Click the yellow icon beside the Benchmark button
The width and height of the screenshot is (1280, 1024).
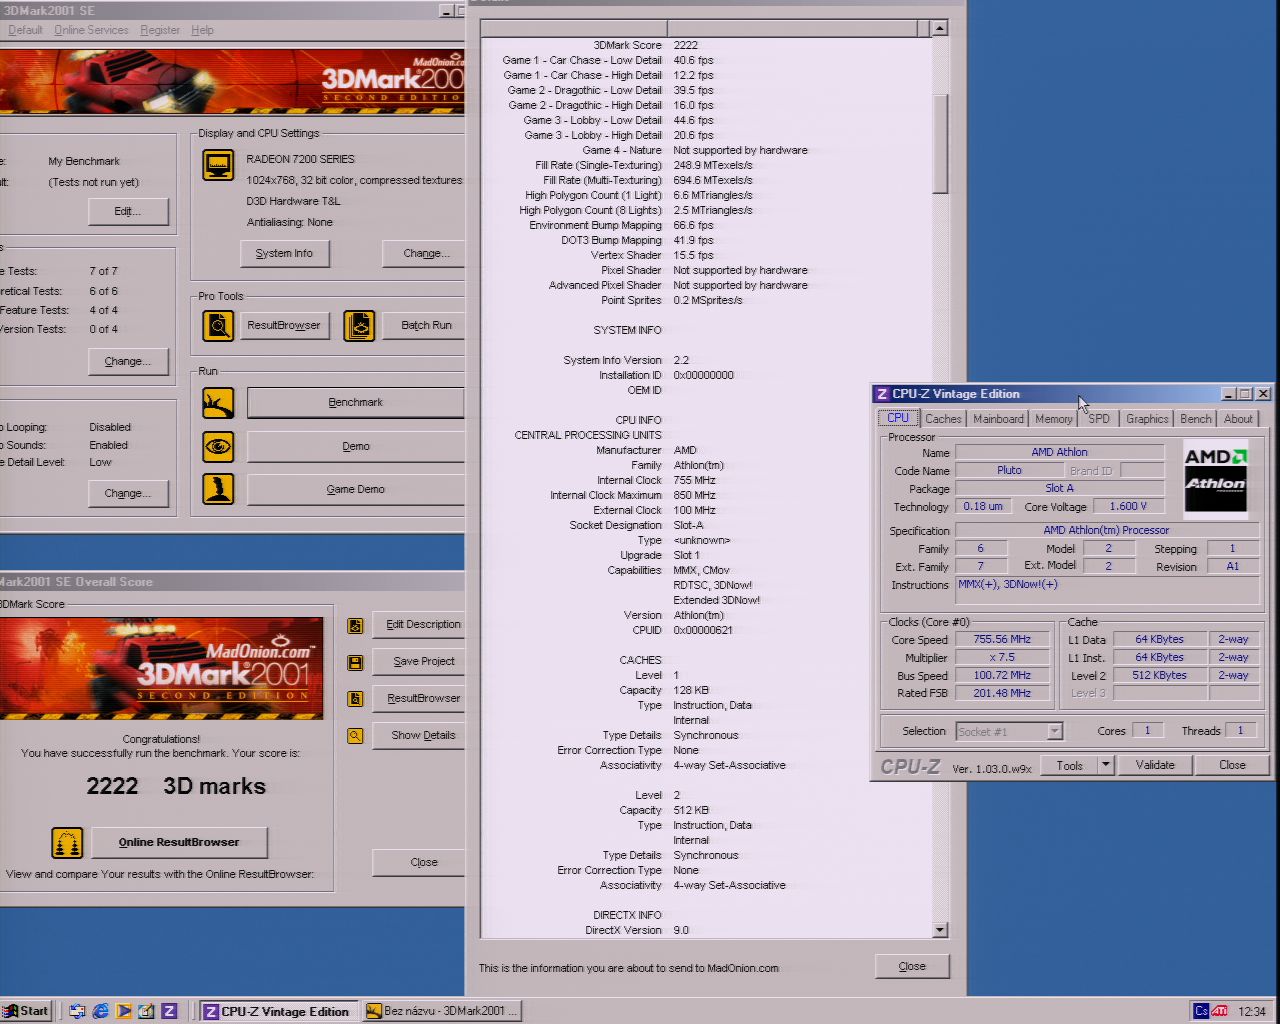click(x=218, y=403)
